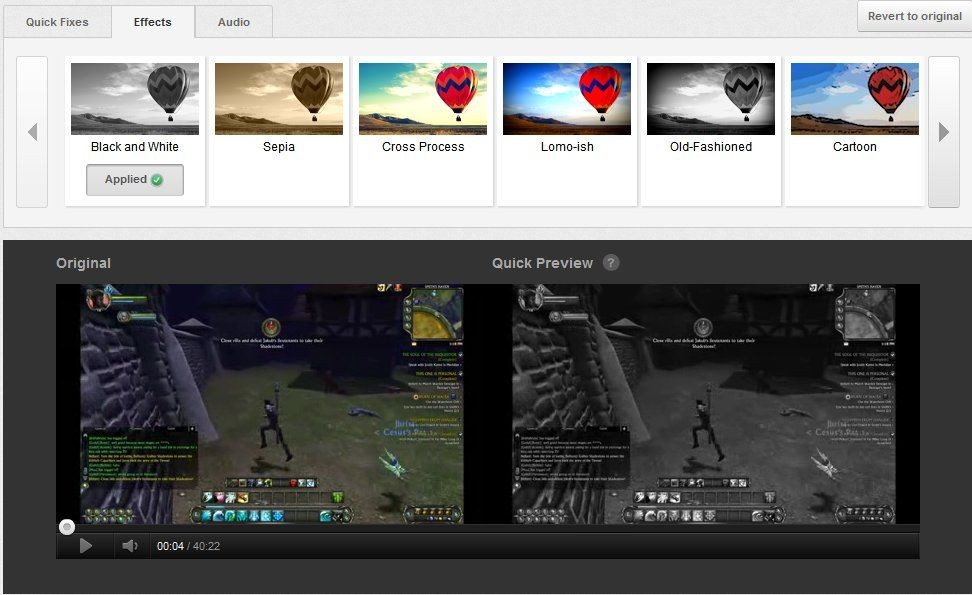
Task: Click the Quick Preview heading label
Action: 542,263
